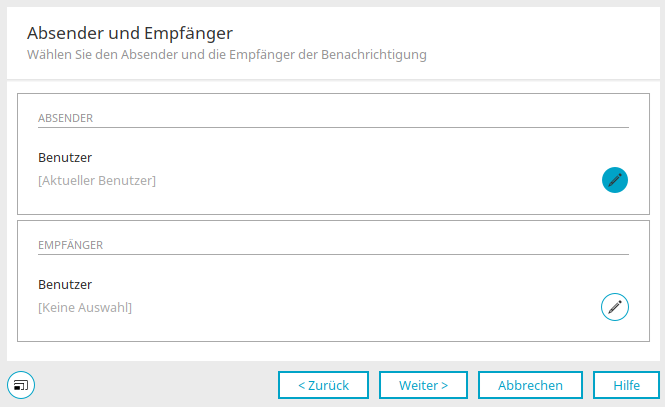This screenshot has height=407, width=665.
Task: Open Hilfe for this dialog
Action: (626, 385)
